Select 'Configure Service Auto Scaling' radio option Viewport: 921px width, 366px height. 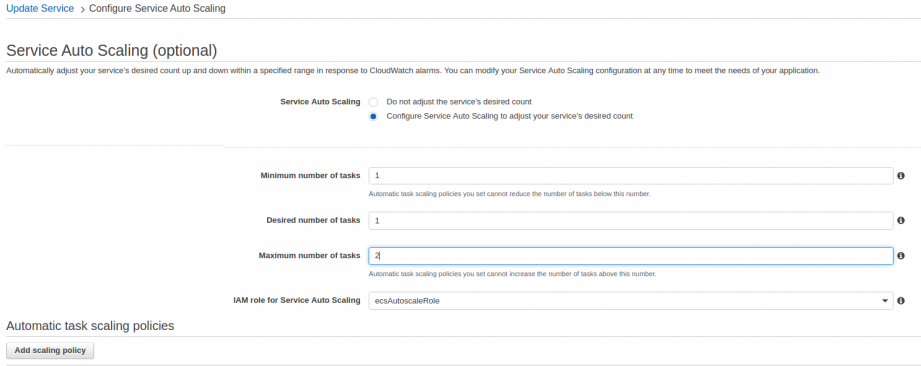click(373, 116)
